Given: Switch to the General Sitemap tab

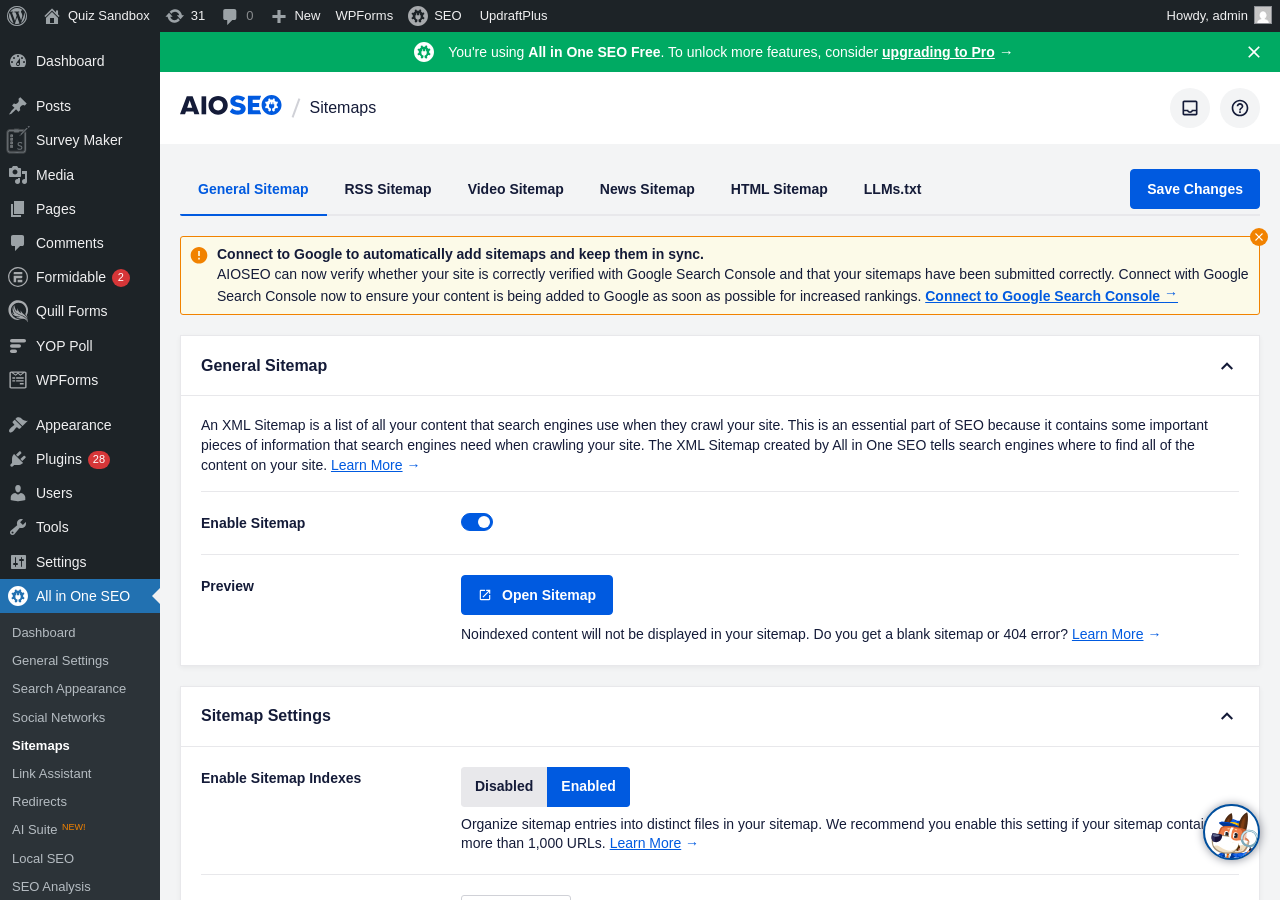Looking at the screenshot, I should [253, 189].
